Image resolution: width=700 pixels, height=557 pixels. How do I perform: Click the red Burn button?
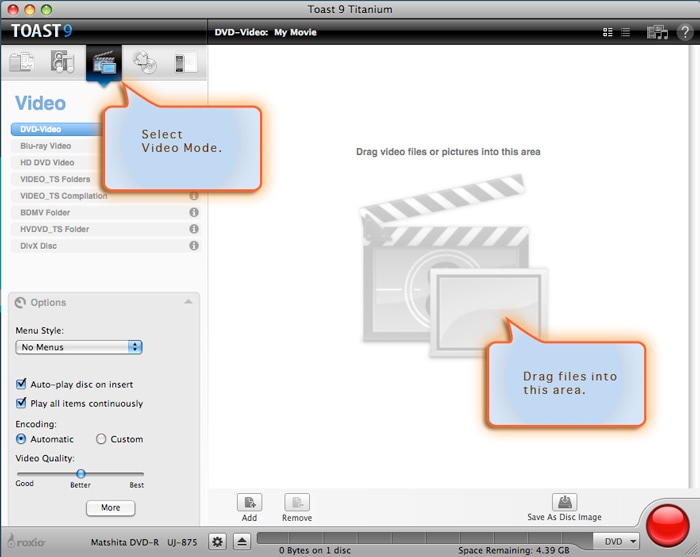point(668,526)
